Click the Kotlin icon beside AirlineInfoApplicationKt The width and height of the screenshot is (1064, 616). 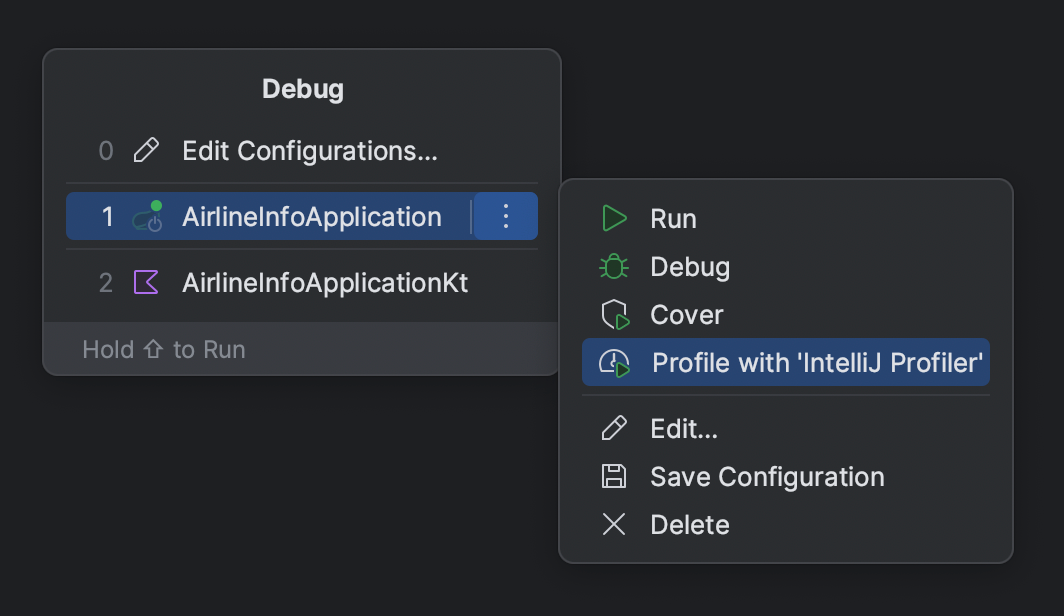pyautogui.click(x=147, y=283)
